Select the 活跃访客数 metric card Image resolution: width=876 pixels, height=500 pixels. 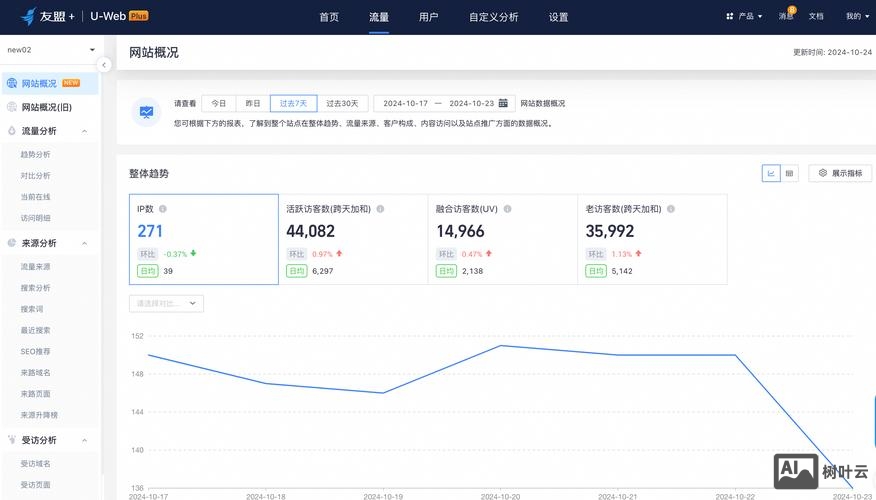tap(353, 239)
